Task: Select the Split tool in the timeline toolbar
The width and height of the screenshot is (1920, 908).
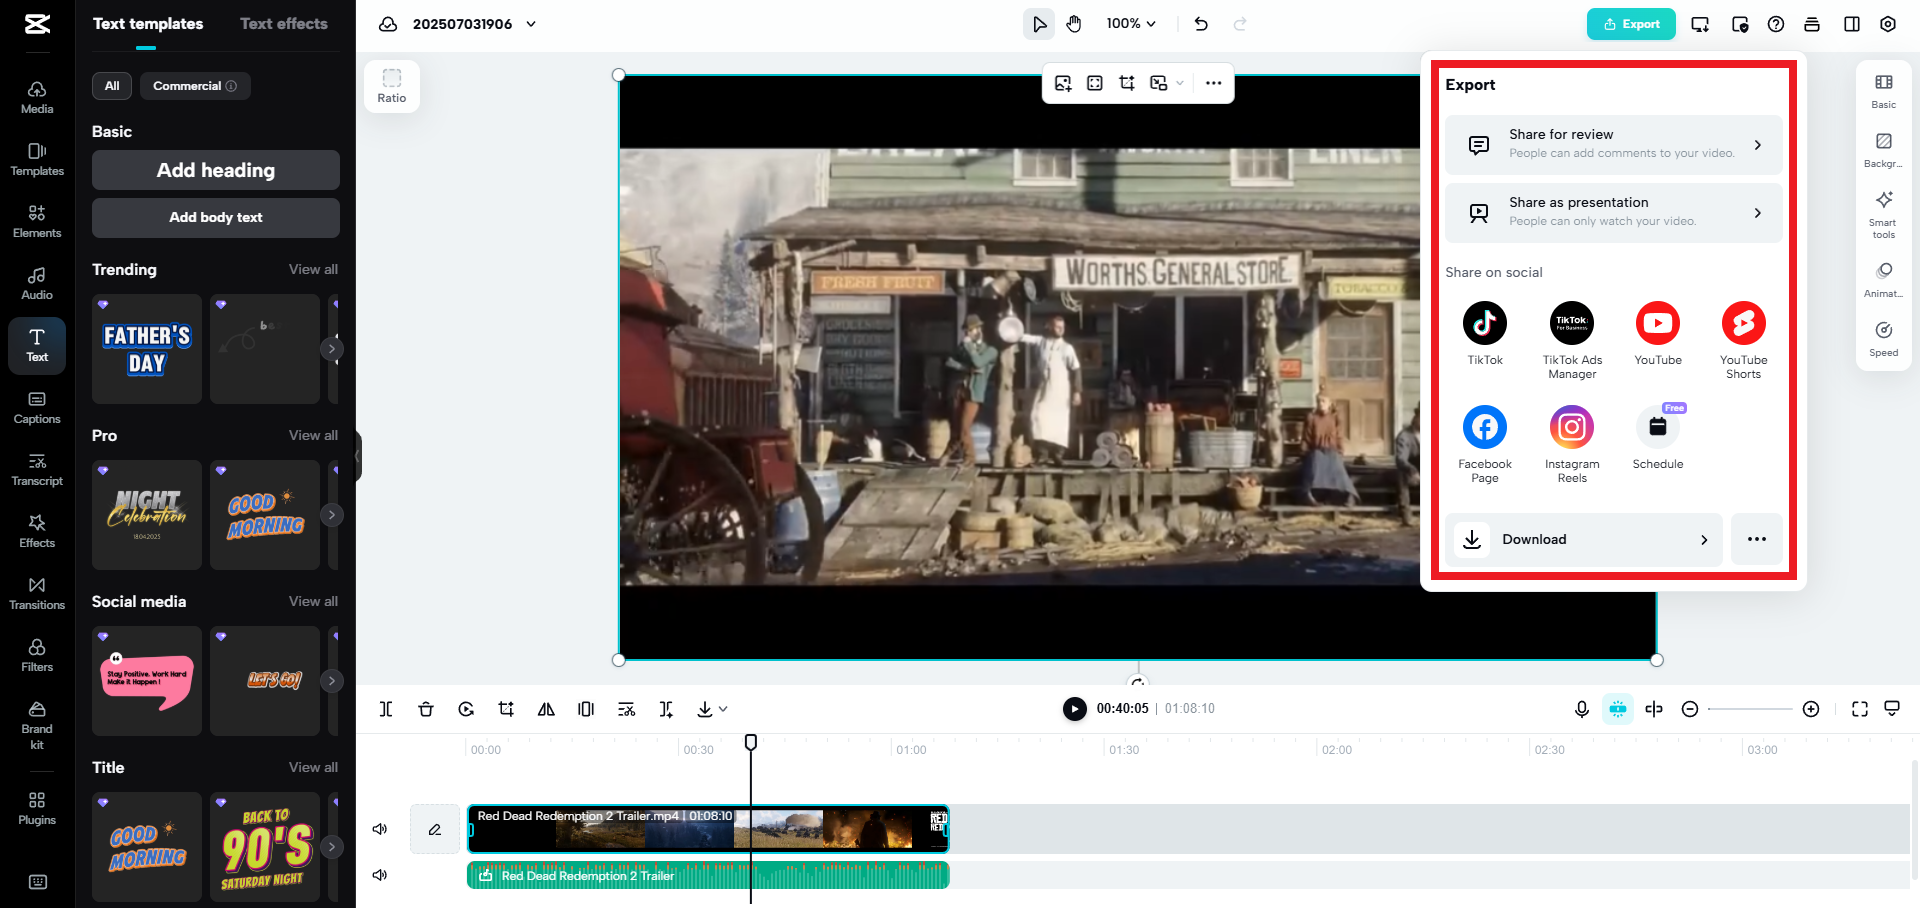Action: [x=386, y=709]
